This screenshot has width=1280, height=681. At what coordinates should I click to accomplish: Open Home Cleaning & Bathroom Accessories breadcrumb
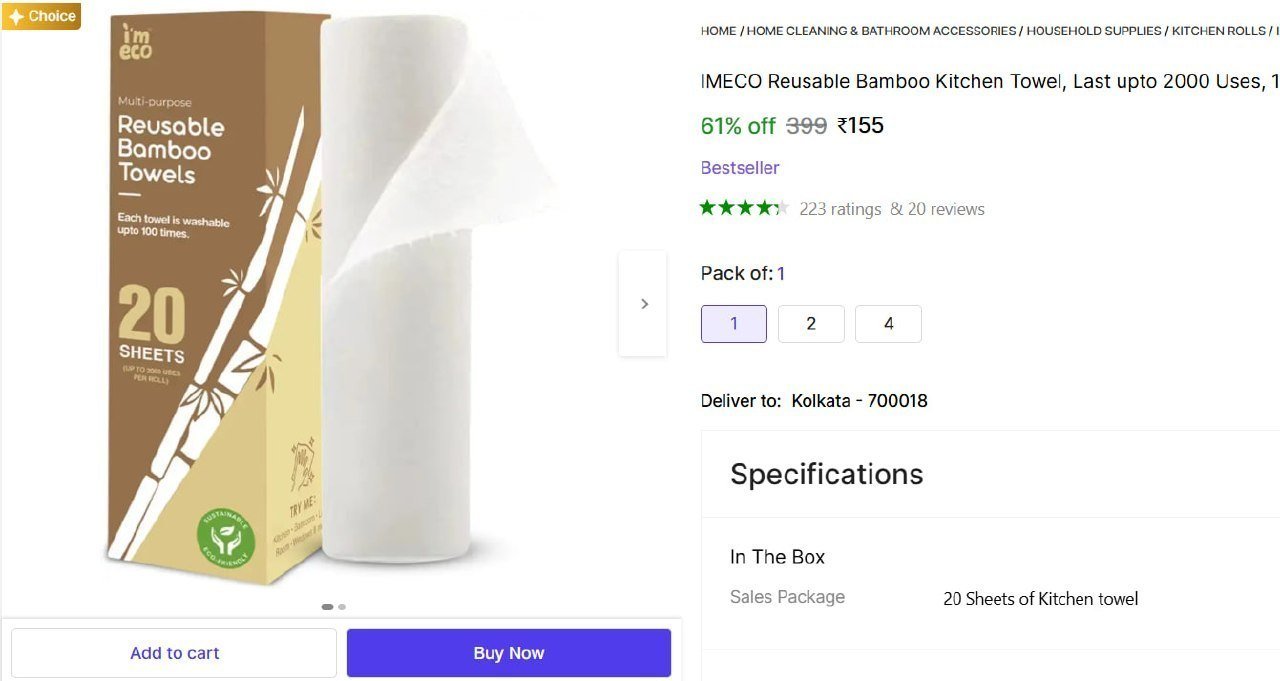[x=881, y=31]
